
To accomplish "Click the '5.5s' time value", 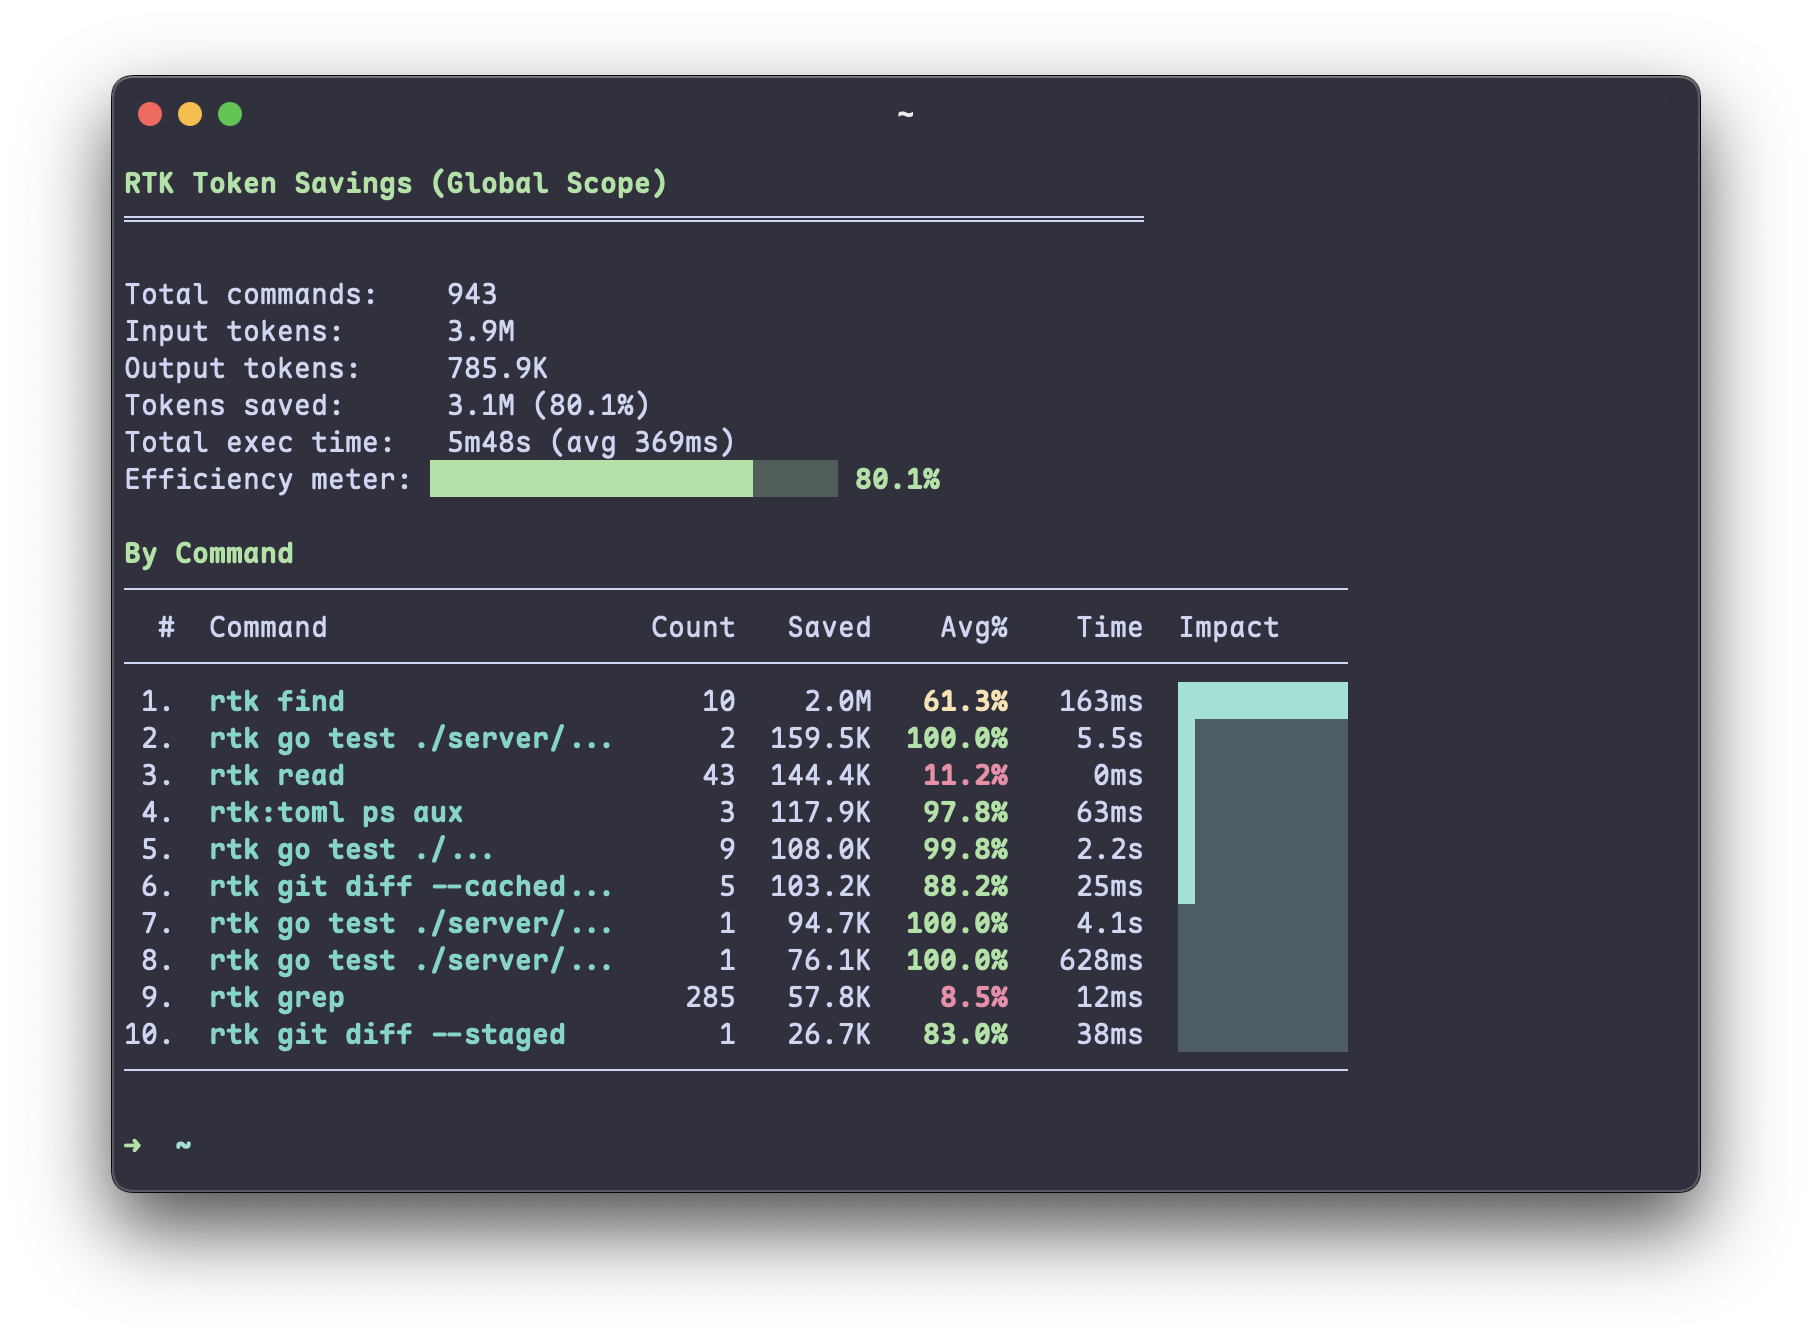I will 1109,738.
